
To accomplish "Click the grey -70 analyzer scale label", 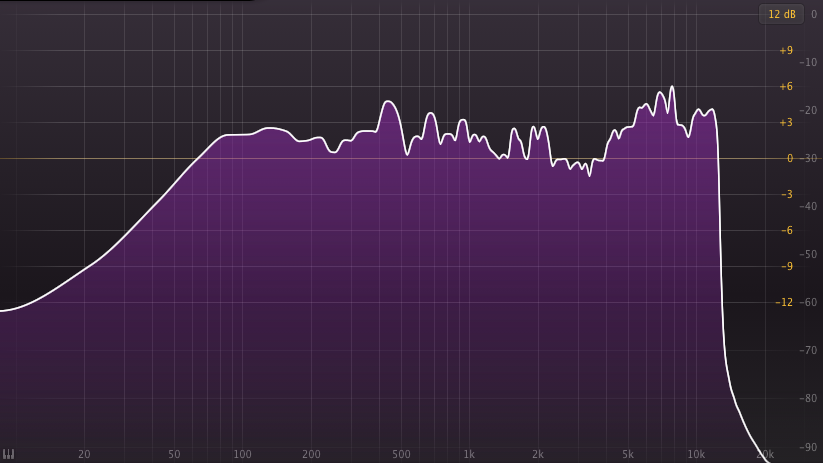I will pyautogui.click(x=808, y=350).
